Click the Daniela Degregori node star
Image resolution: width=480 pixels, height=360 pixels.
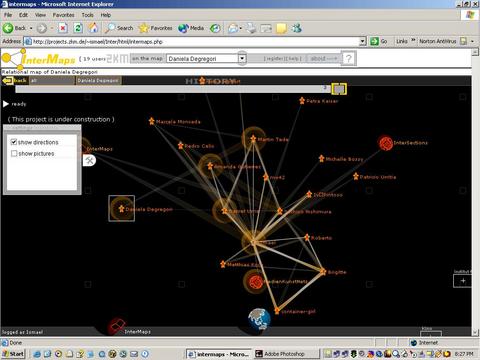pyautogui.click(x=121, y=209)
